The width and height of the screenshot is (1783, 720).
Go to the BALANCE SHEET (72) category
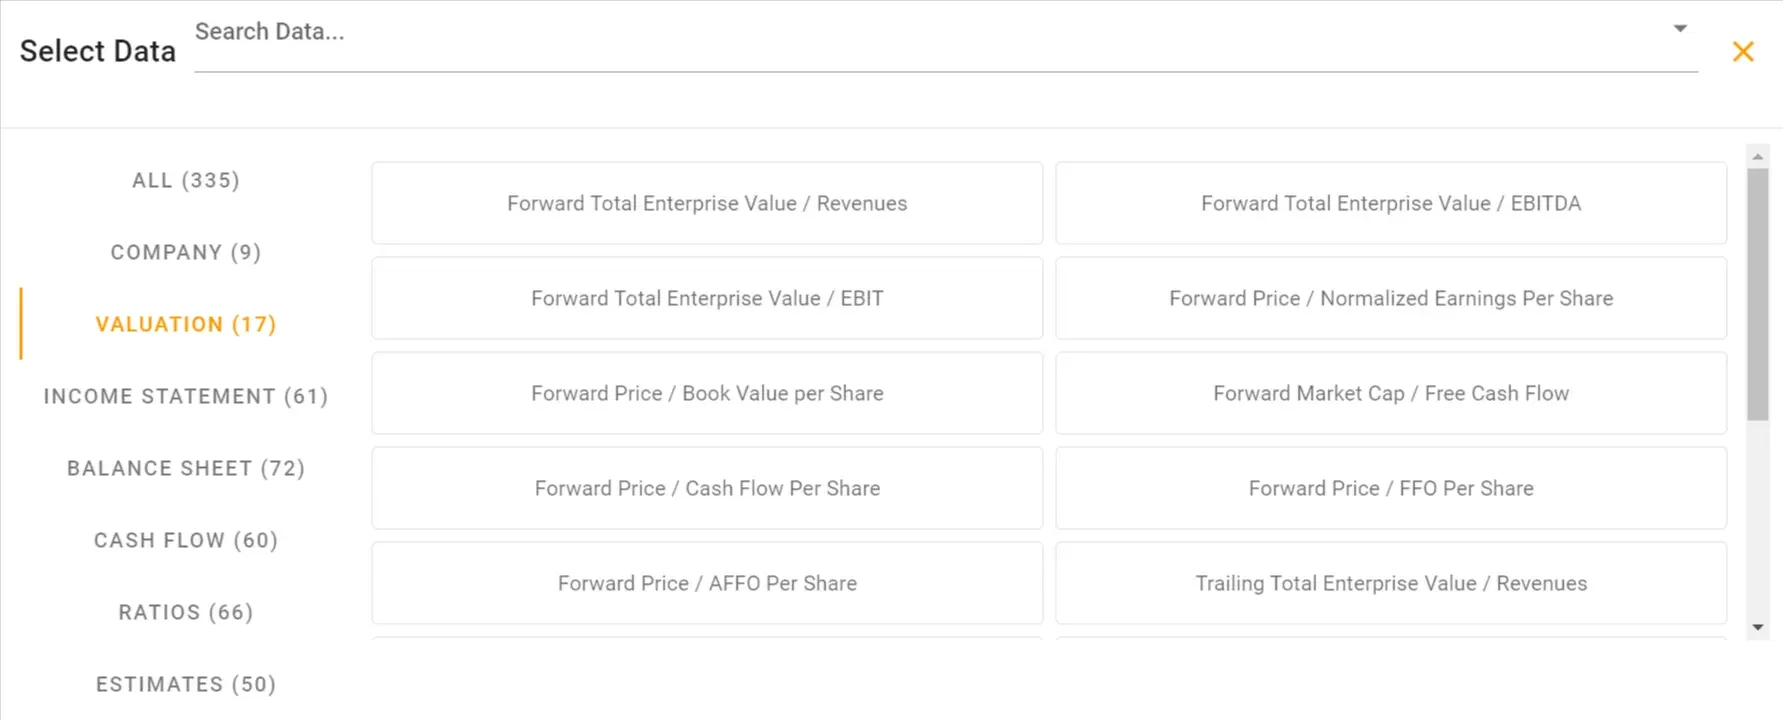tap(186, 469)
